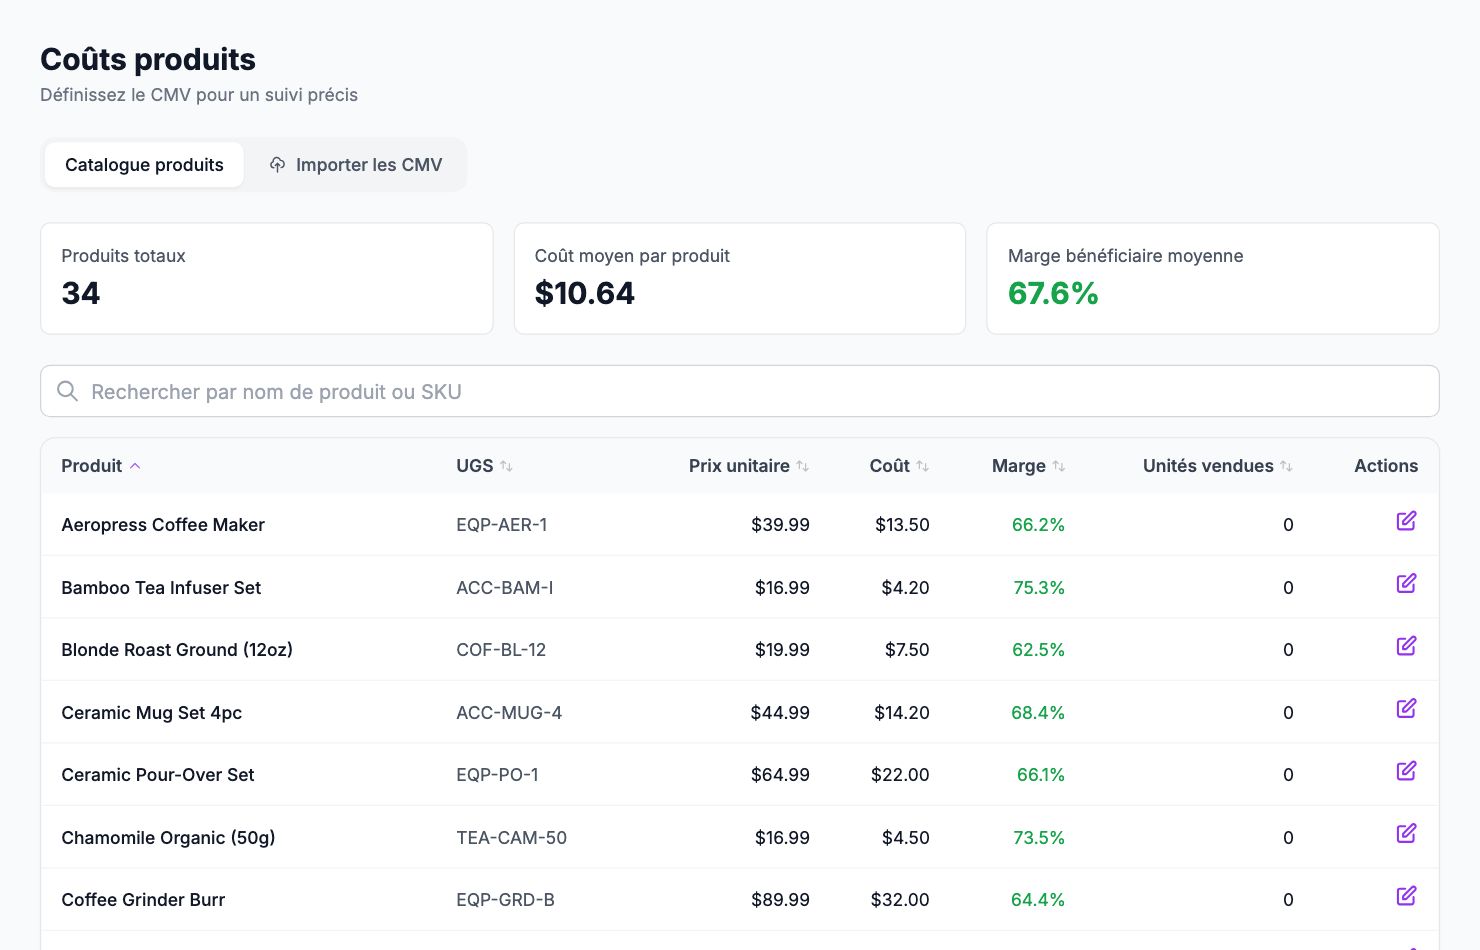This screenshot has height=950, width=1480.
Task: Sort the table by Coût
Action: coord(899,466)
